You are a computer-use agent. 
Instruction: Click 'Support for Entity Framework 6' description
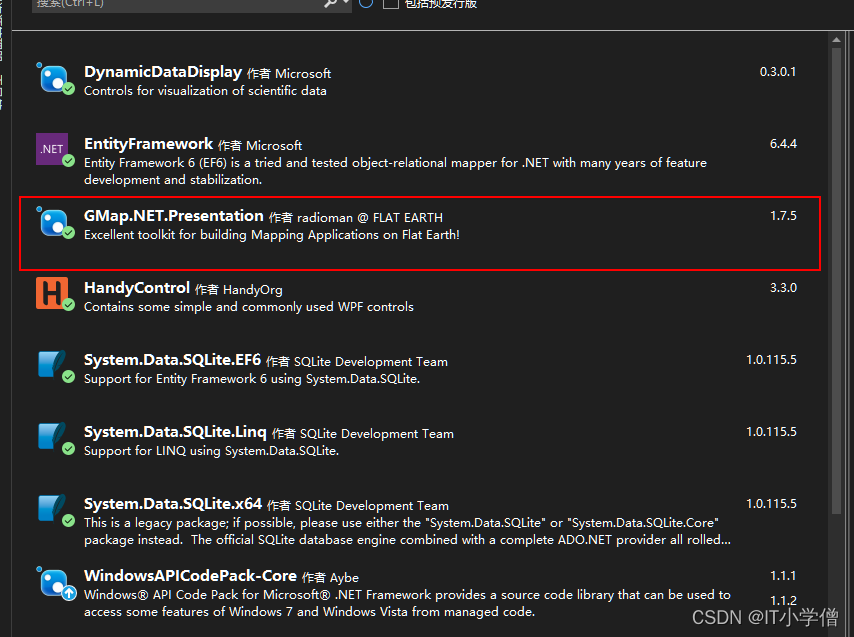pos(252,379)
